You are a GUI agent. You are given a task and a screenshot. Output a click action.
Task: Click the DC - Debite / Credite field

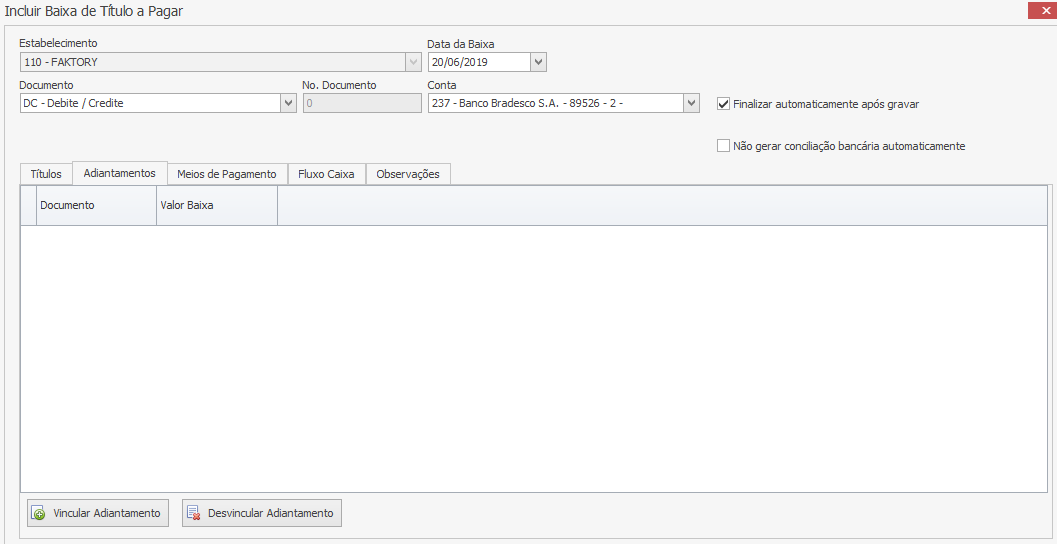[x=149, y=103]
